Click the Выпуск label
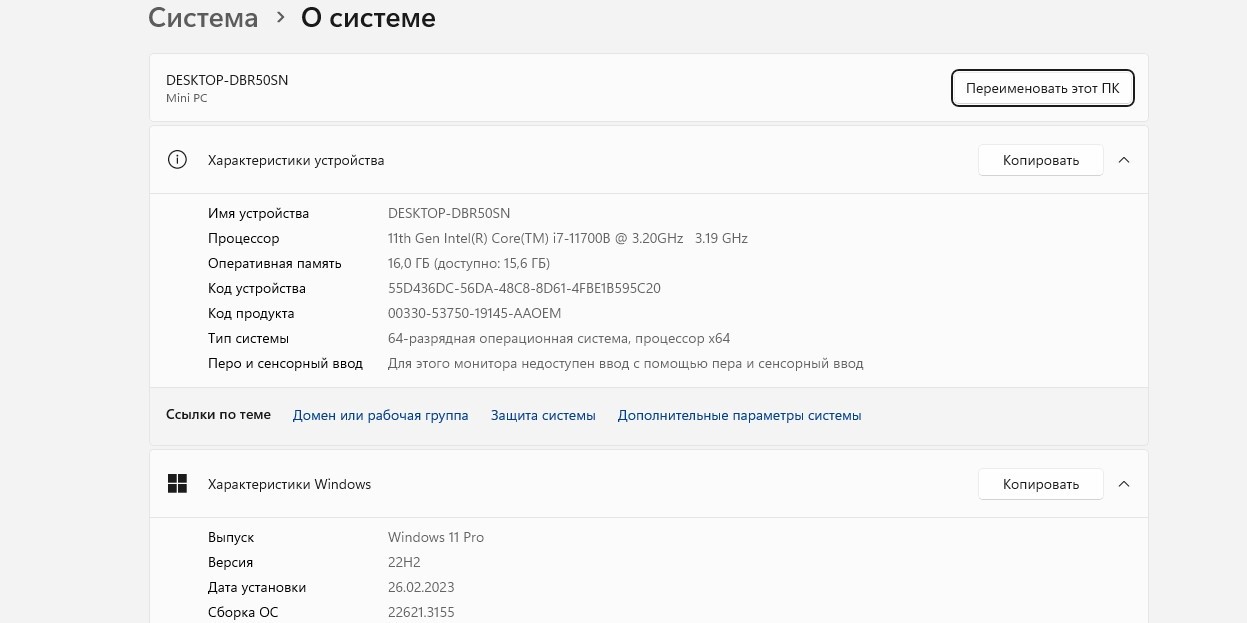Screen dimensions: 1247x623 pos(231,537)
